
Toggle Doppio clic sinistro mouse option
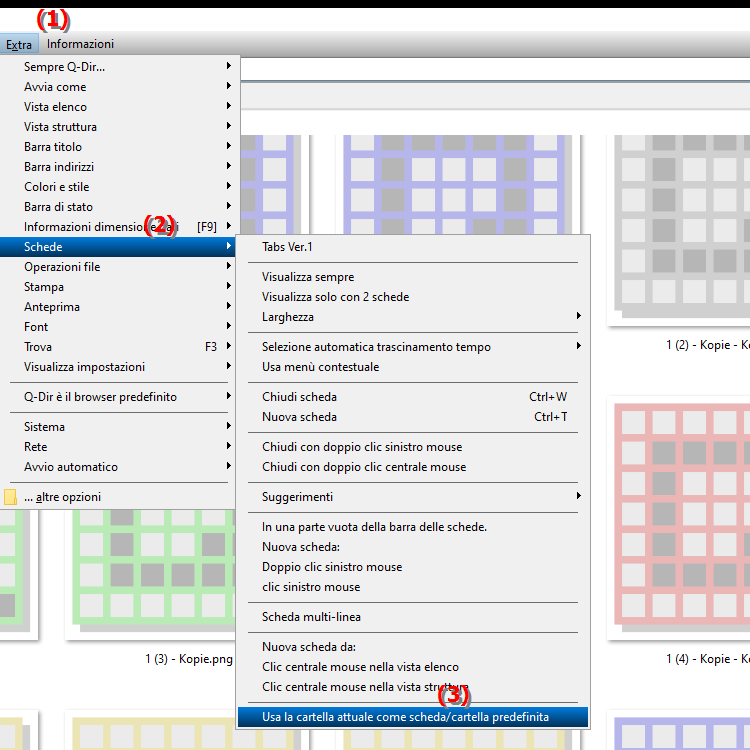click(x=413, y=567)
